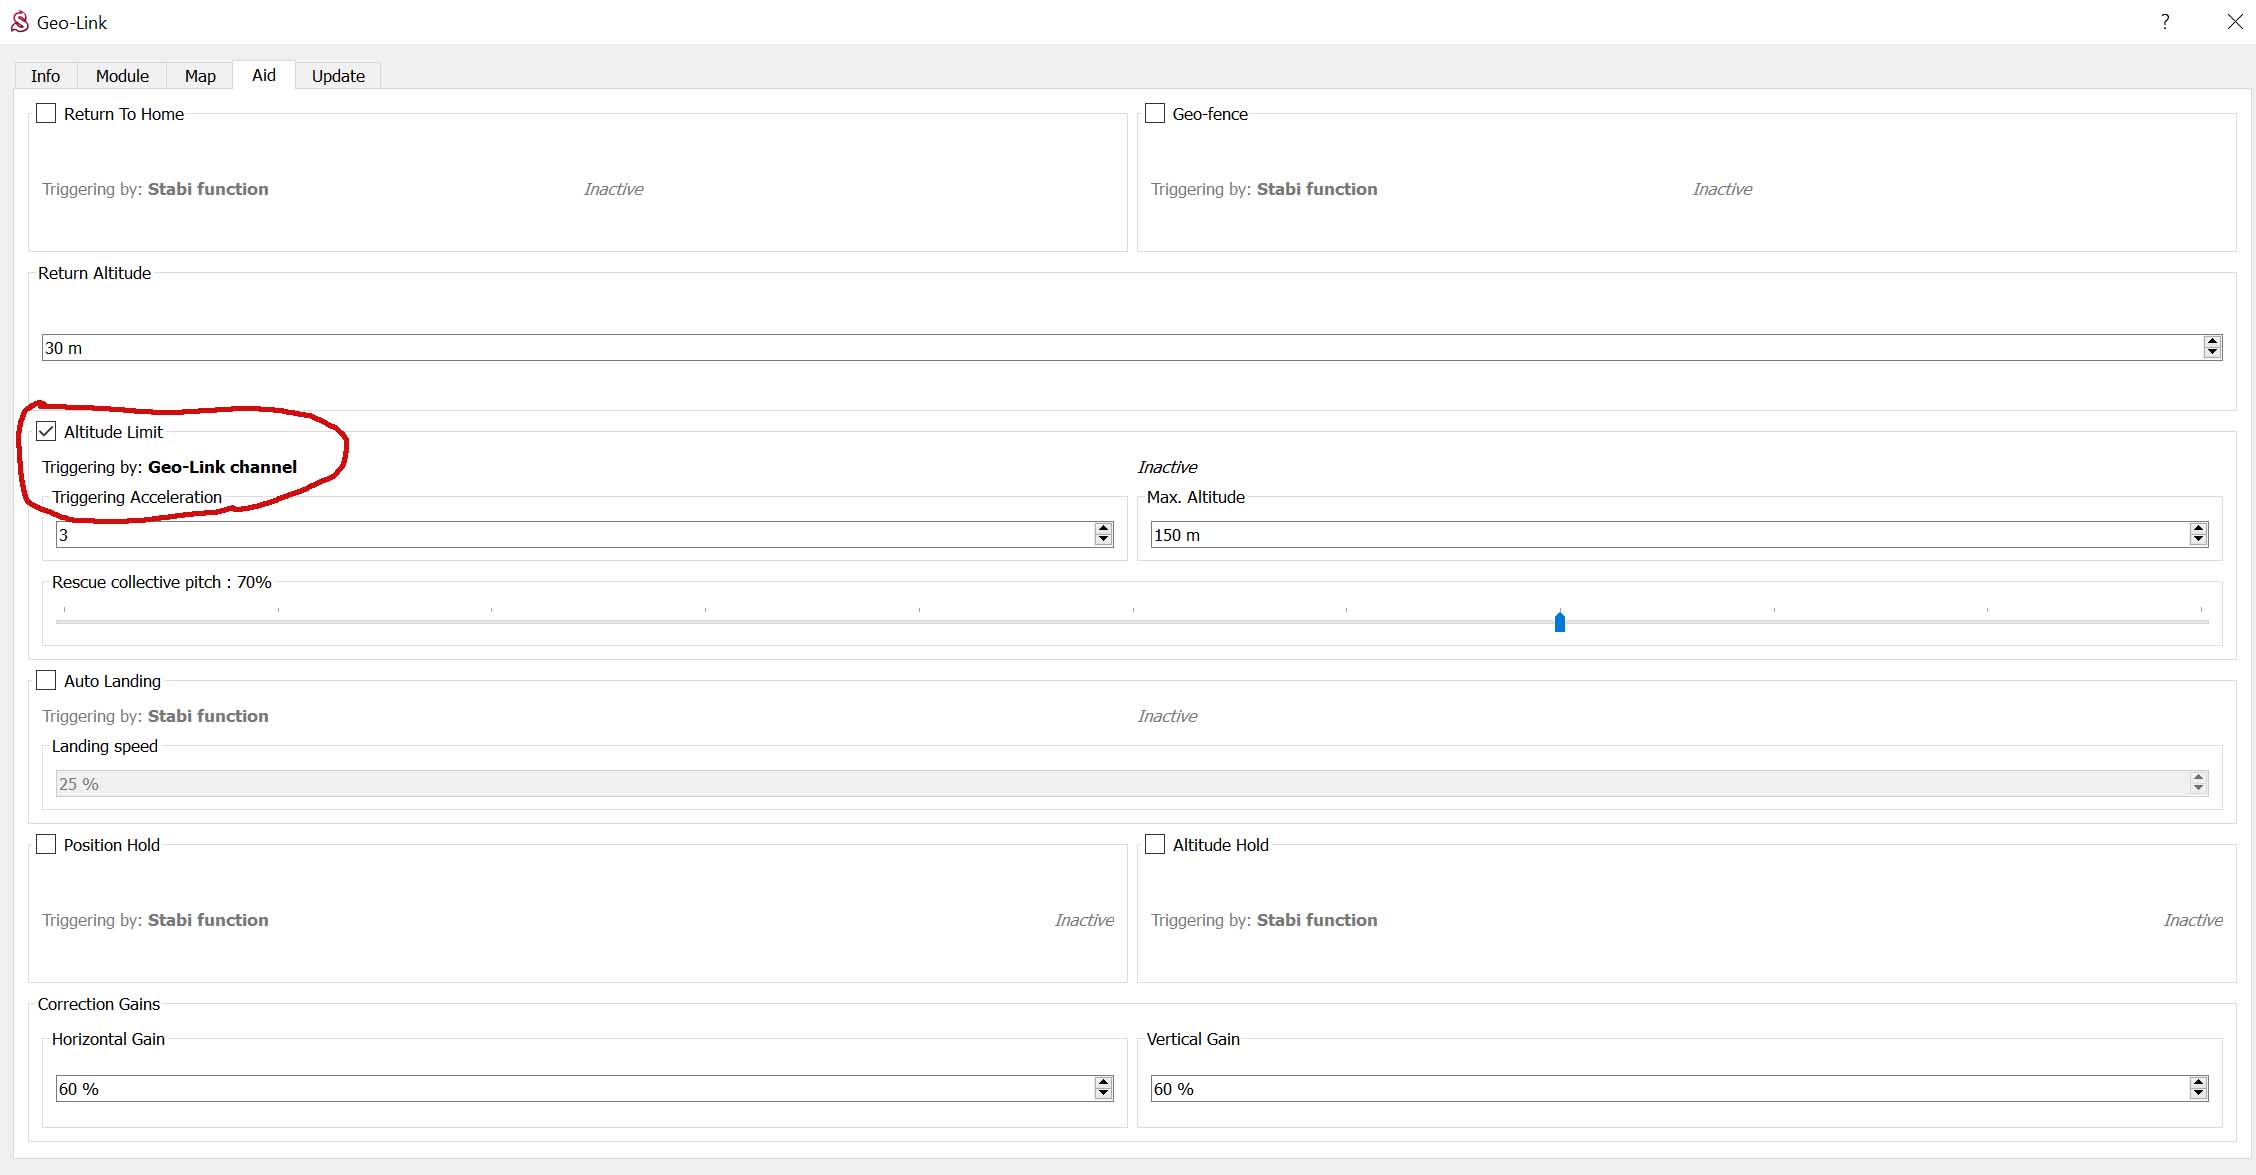Increase Vertical Gain with up arrow
2256x1175 pixels.
(2198, 1083)
